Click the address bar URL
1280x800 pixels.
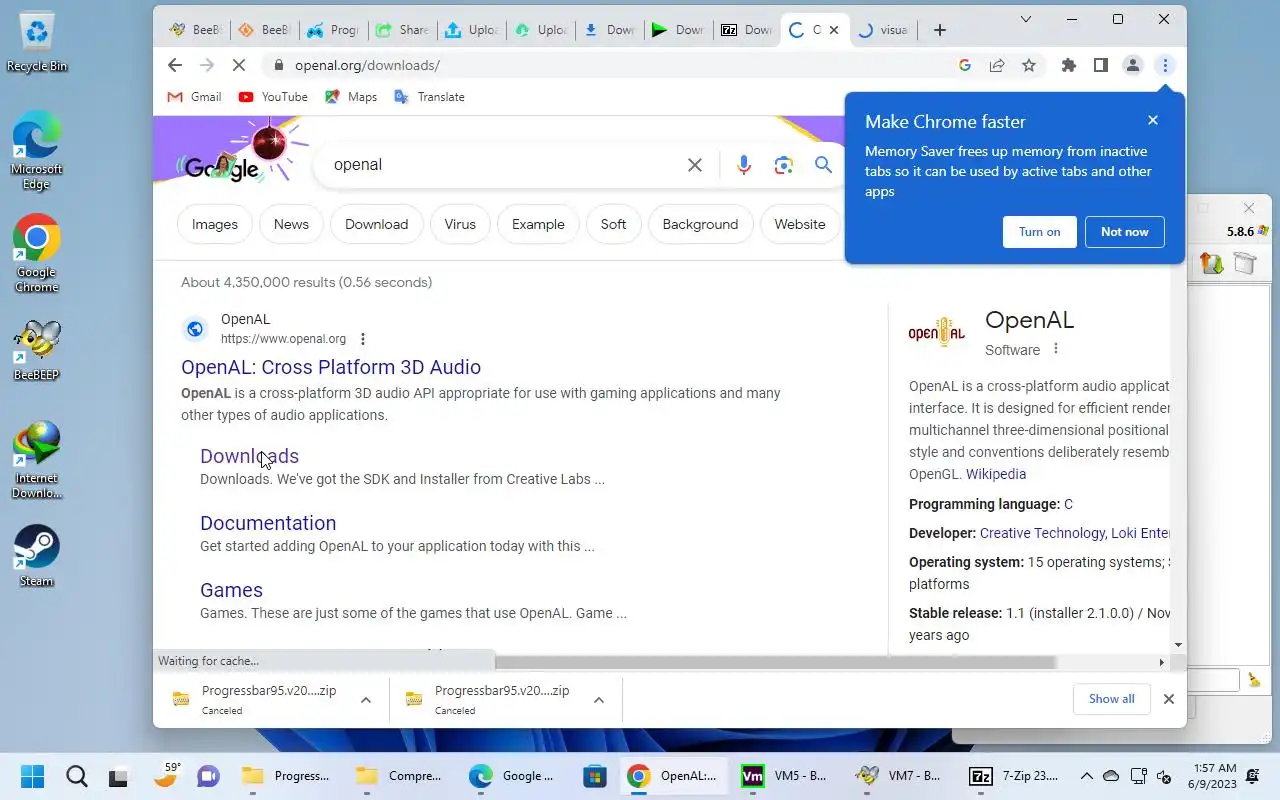(367, 65)
